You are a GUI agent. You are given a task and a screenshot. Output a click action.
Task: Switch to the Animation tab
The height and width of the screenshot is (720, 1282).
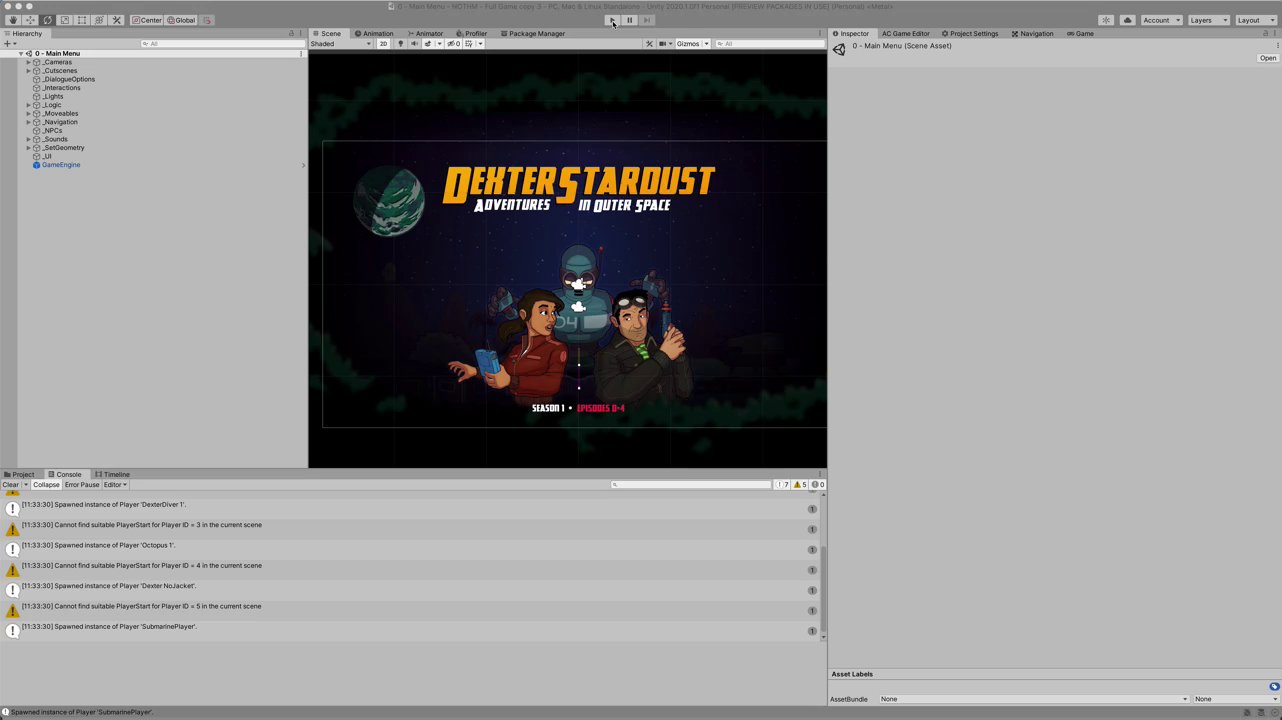click(x=374, y=33)
